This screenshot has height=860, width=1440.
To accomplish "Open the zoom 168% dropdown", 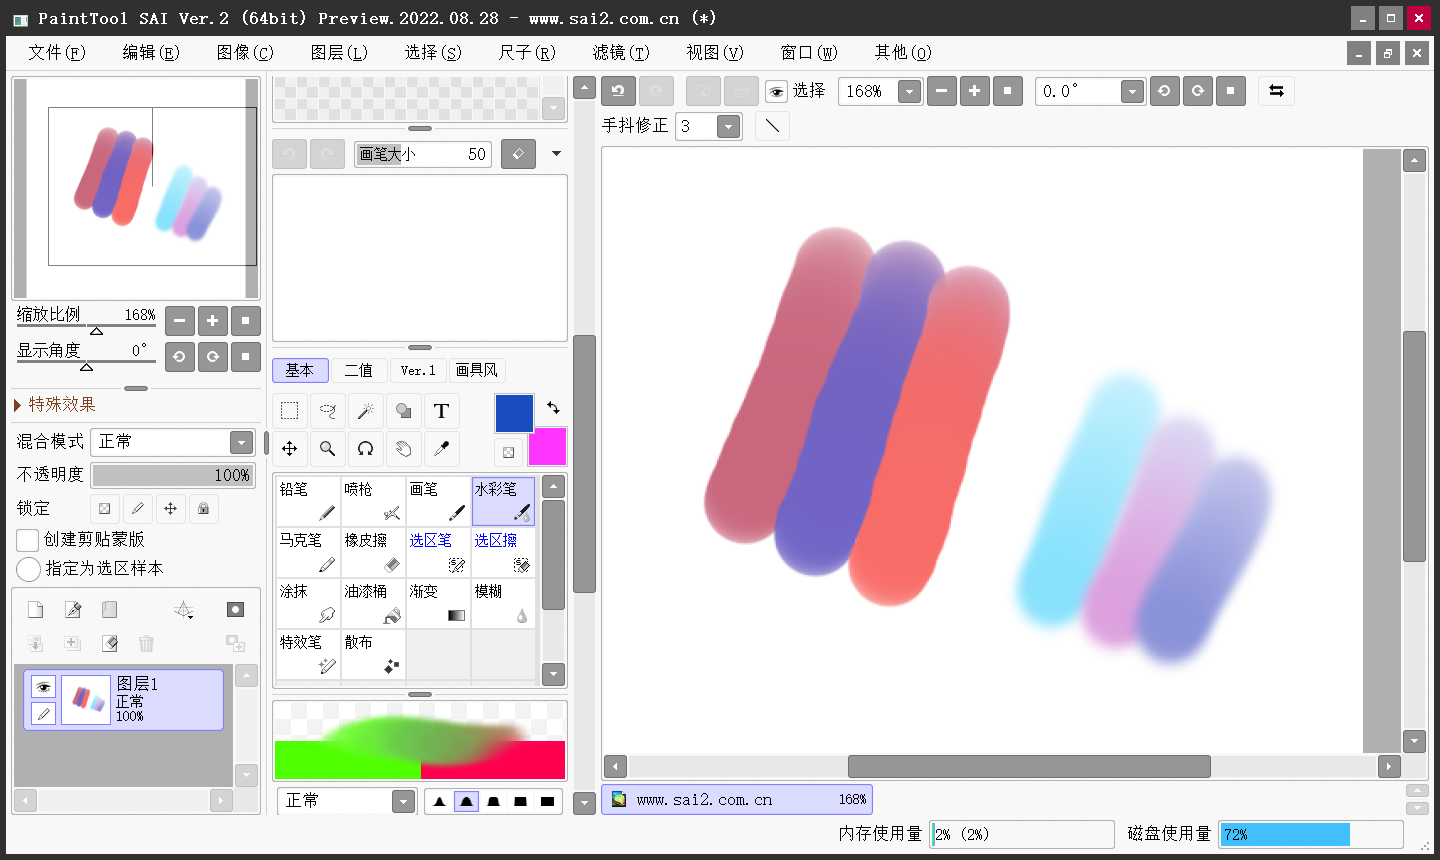I will (x=909, y=92).
